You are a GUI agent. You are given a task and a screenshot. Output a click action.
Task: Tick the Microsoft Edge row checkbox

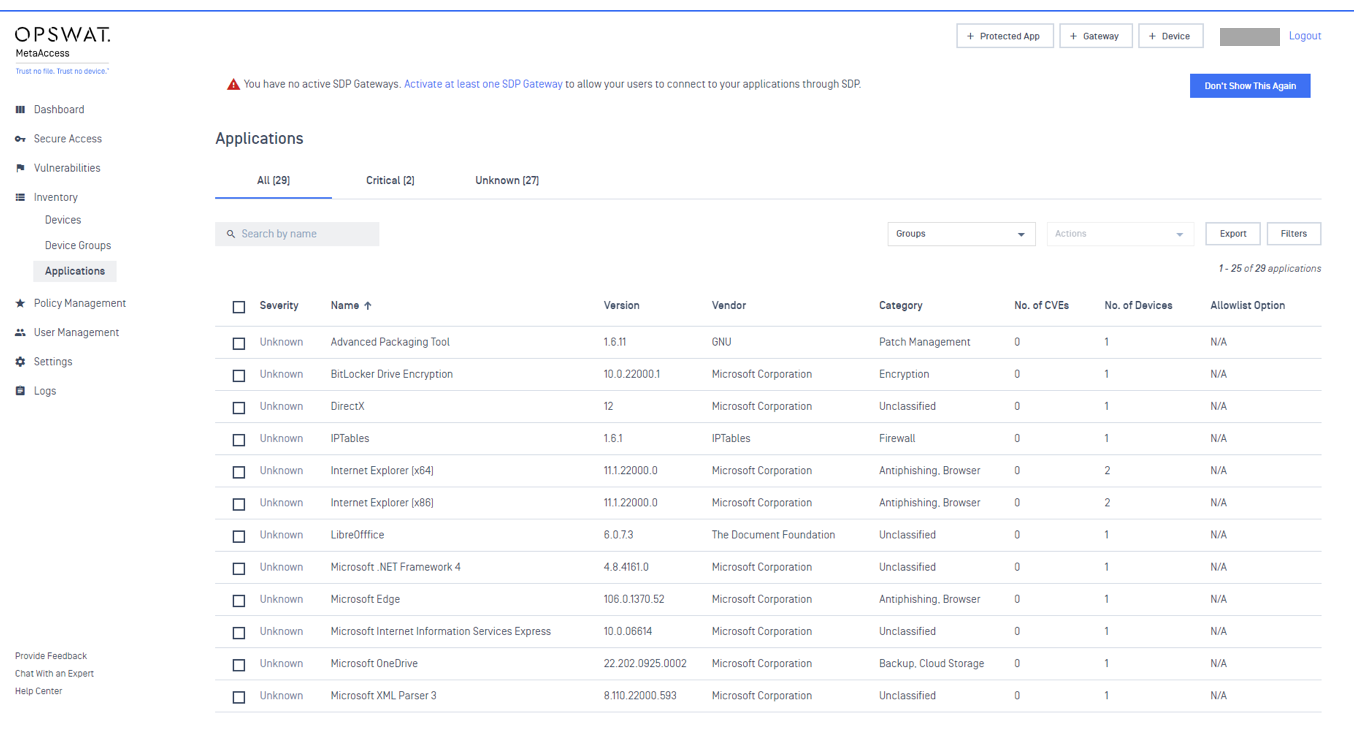pyautogui.click(x=239, y=600)
